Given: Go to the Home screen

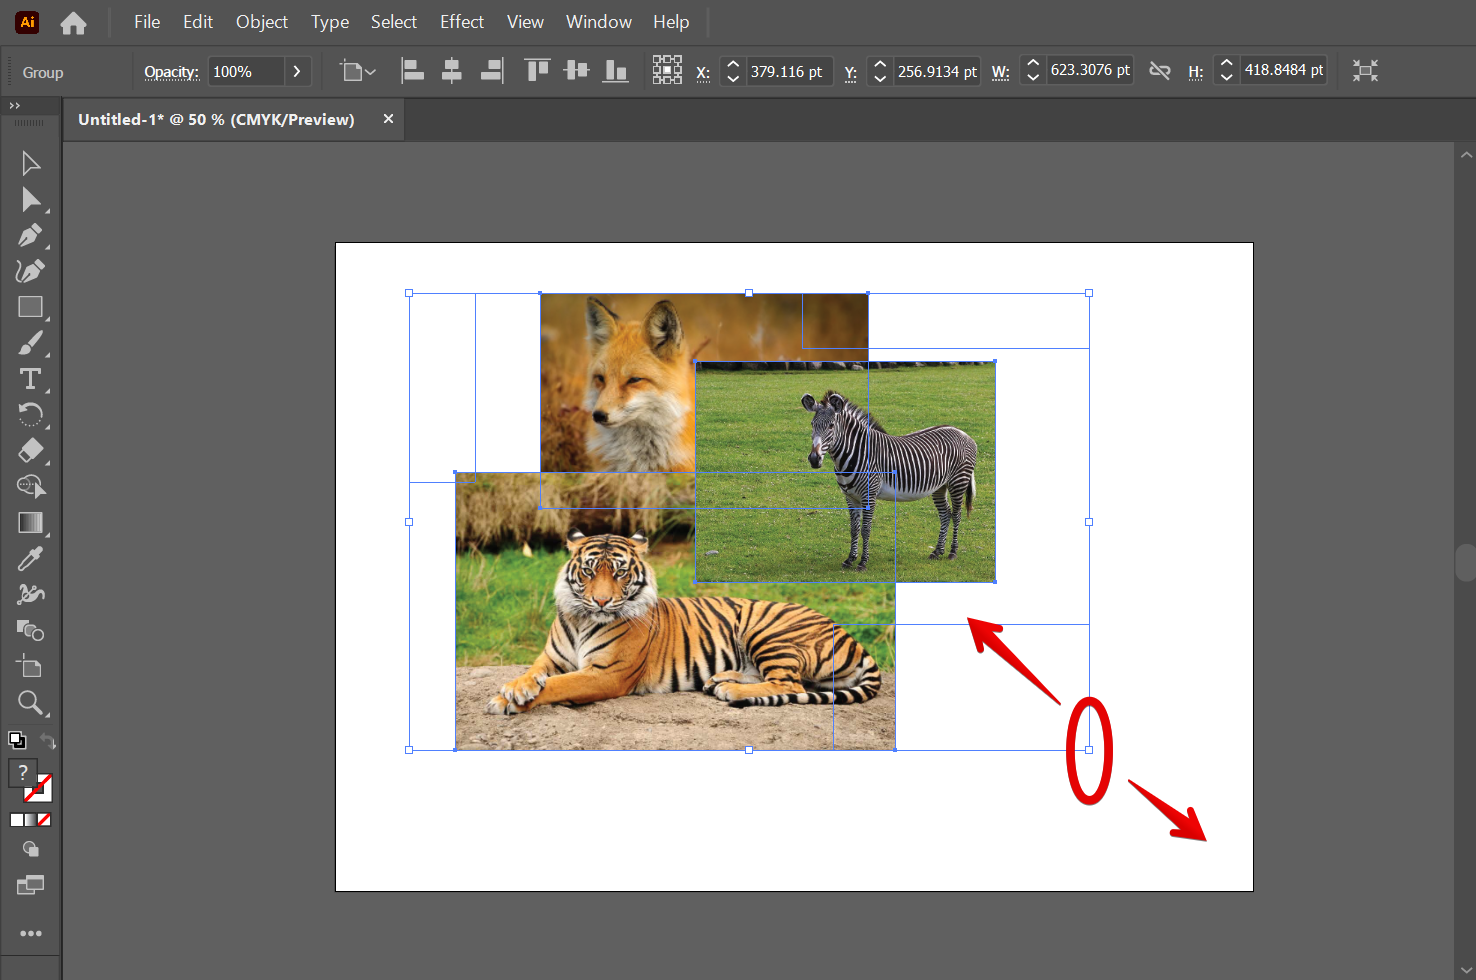Looking at the screenshot, I should click(x=73, y=23).
